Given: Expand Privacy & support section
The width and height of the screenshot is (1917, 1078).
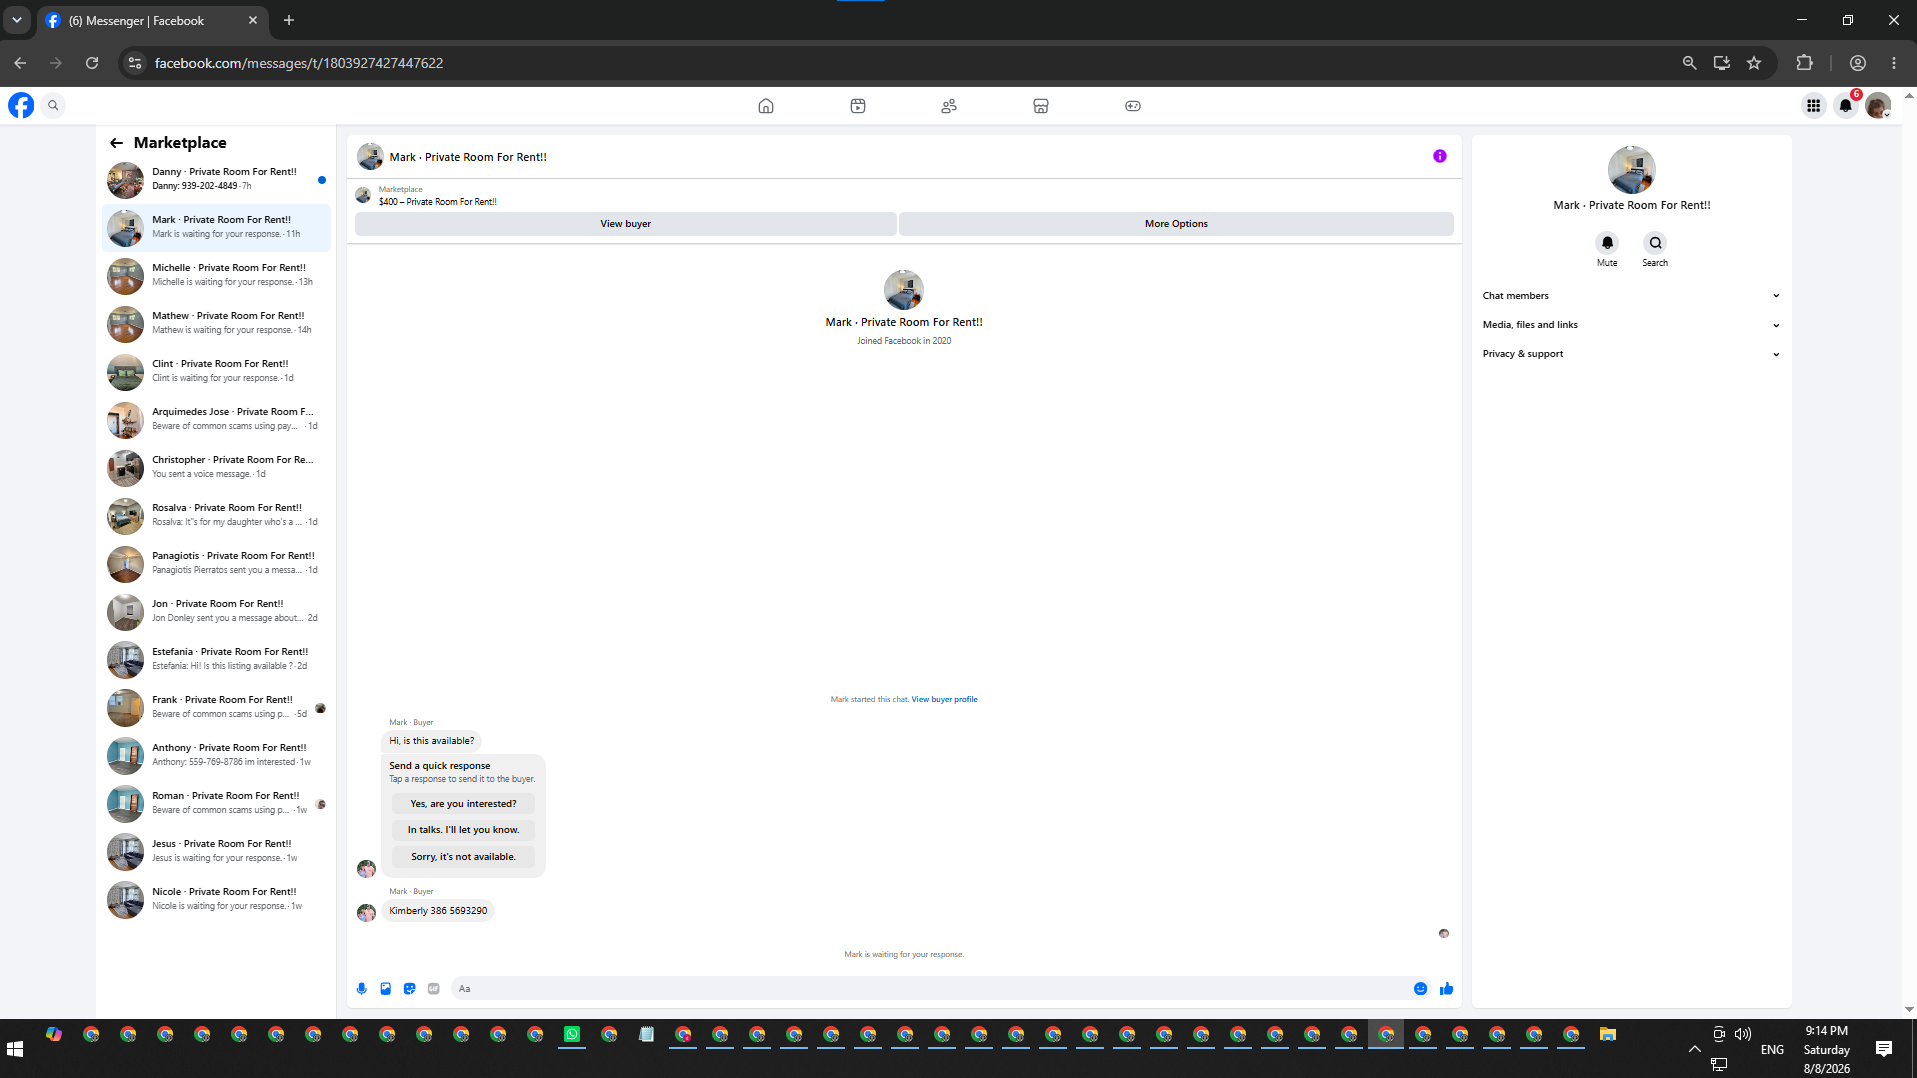Looking at the screenshot, I should [x=1631, y=354].
